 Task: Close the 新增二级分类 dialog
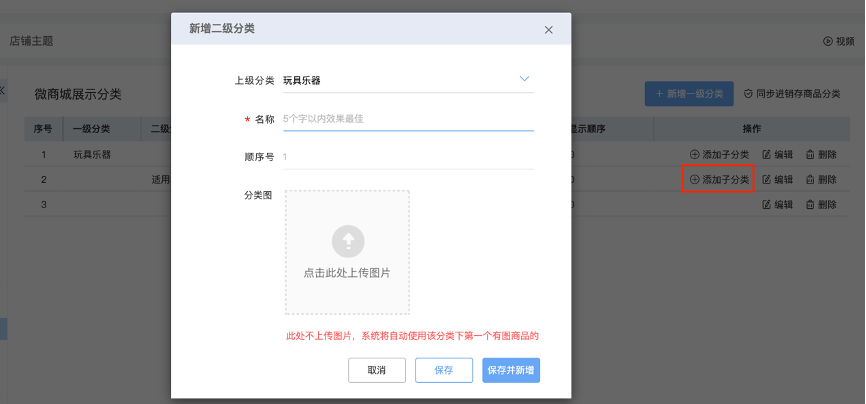[x=548, y=30]
